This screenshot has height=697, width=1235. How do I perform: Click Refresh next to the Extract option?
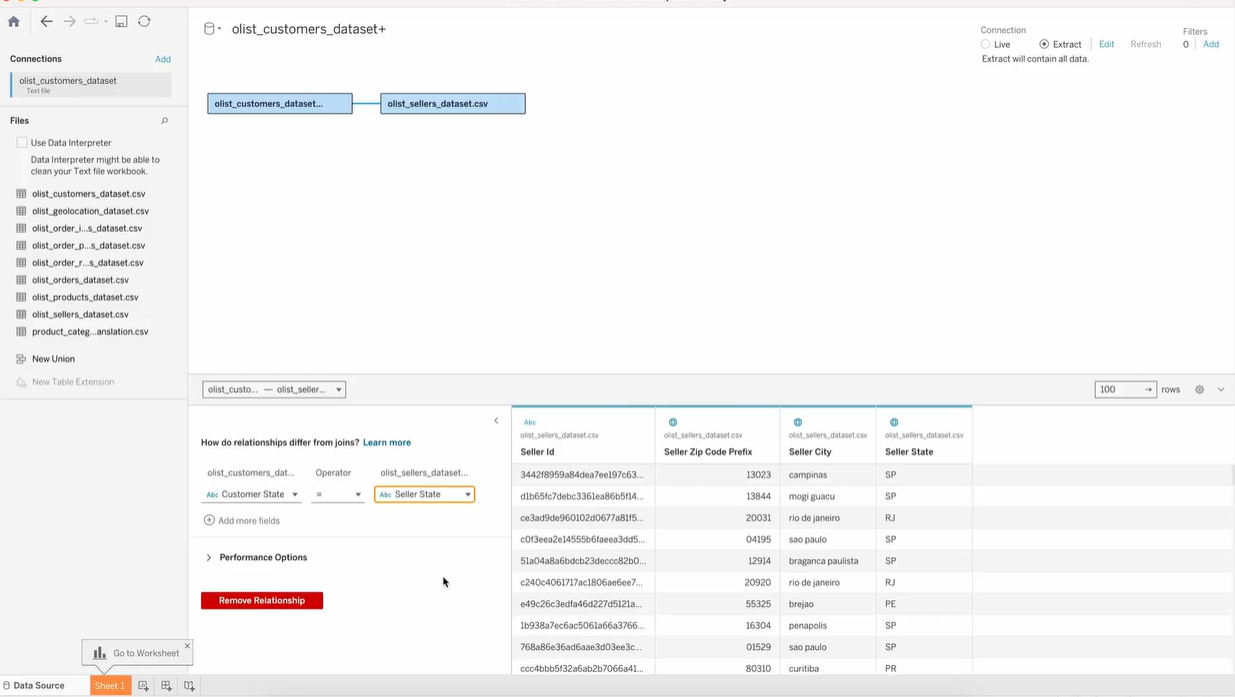click(1146, 45)
